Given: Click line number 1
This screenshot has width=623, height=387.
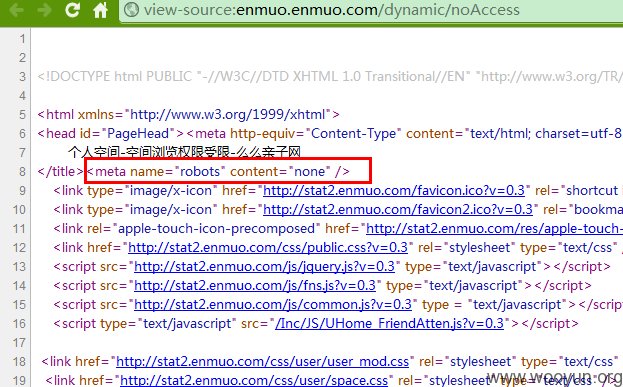Looking at the screenshot, I should (22, 39).
